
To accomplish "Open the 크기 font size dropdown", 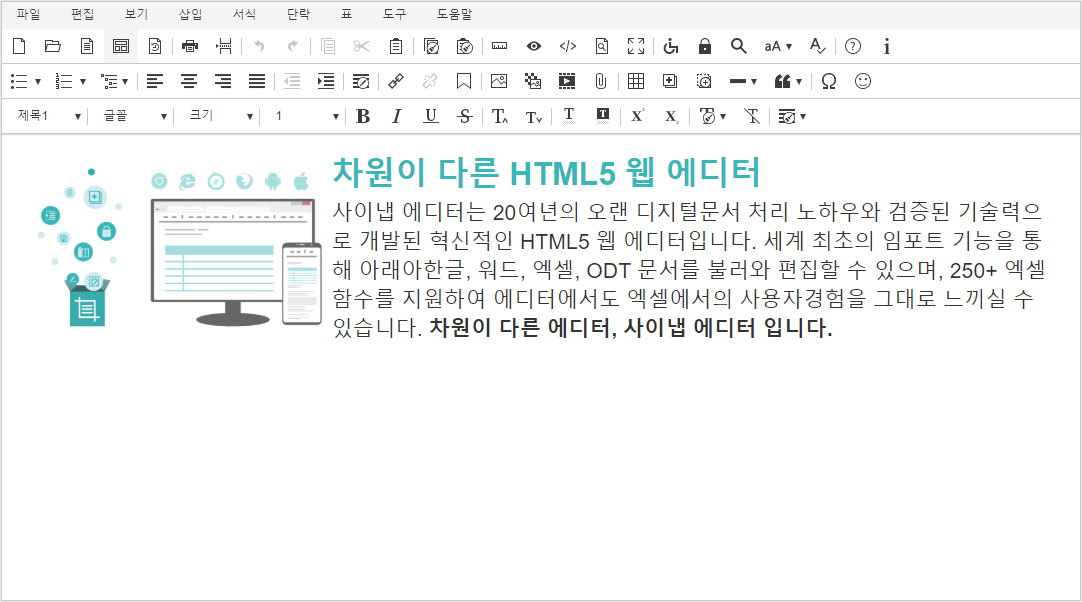I will 221,116.
